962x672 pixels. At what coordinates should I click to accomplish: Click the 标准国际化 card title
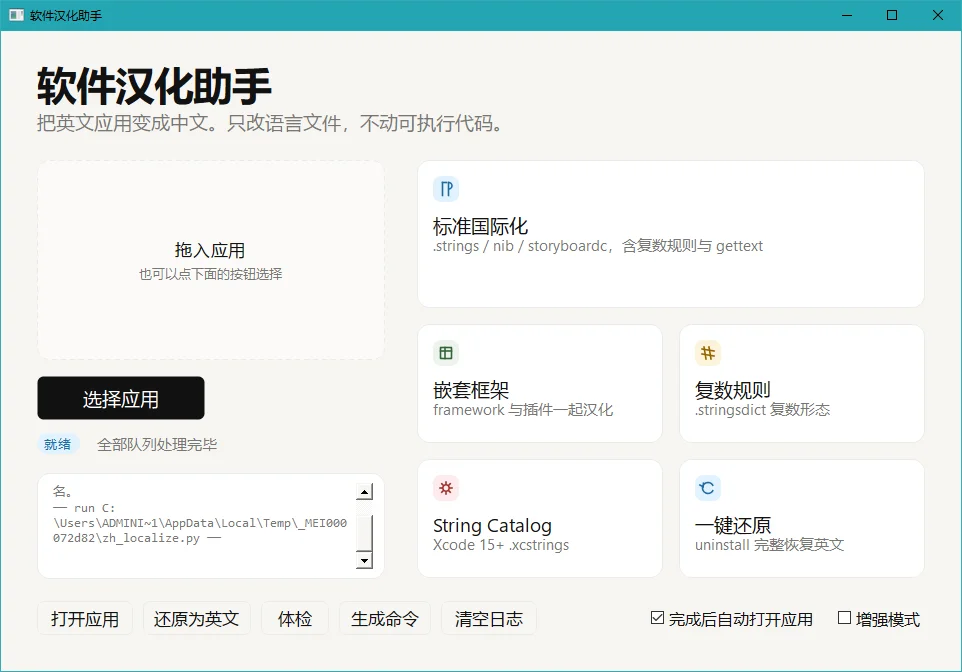[x=480, y=226]
